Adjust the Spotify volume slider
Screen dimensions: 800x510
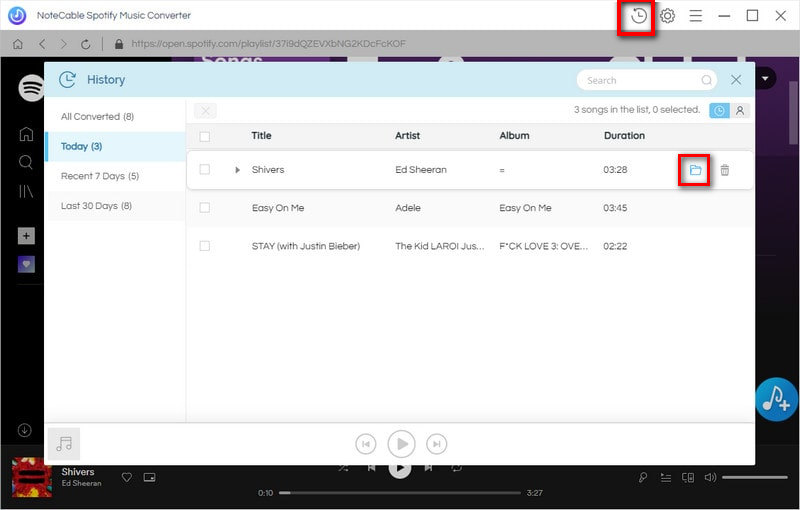coord(755,478)
